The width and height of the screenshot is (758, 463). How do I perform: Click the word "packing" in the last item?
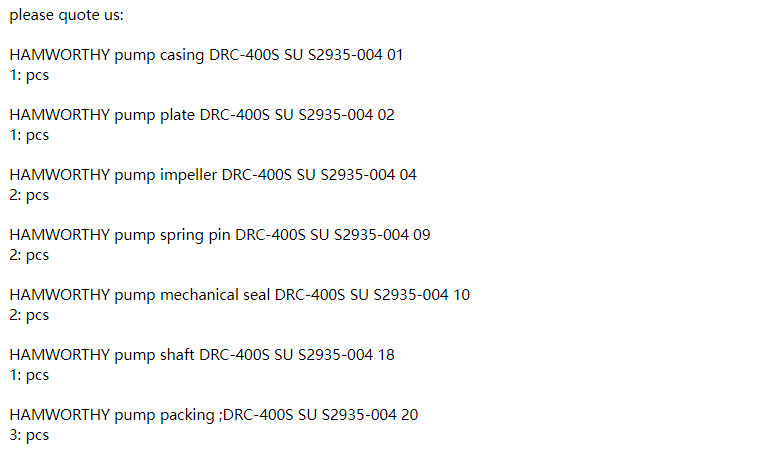click(x=187, y=415)
